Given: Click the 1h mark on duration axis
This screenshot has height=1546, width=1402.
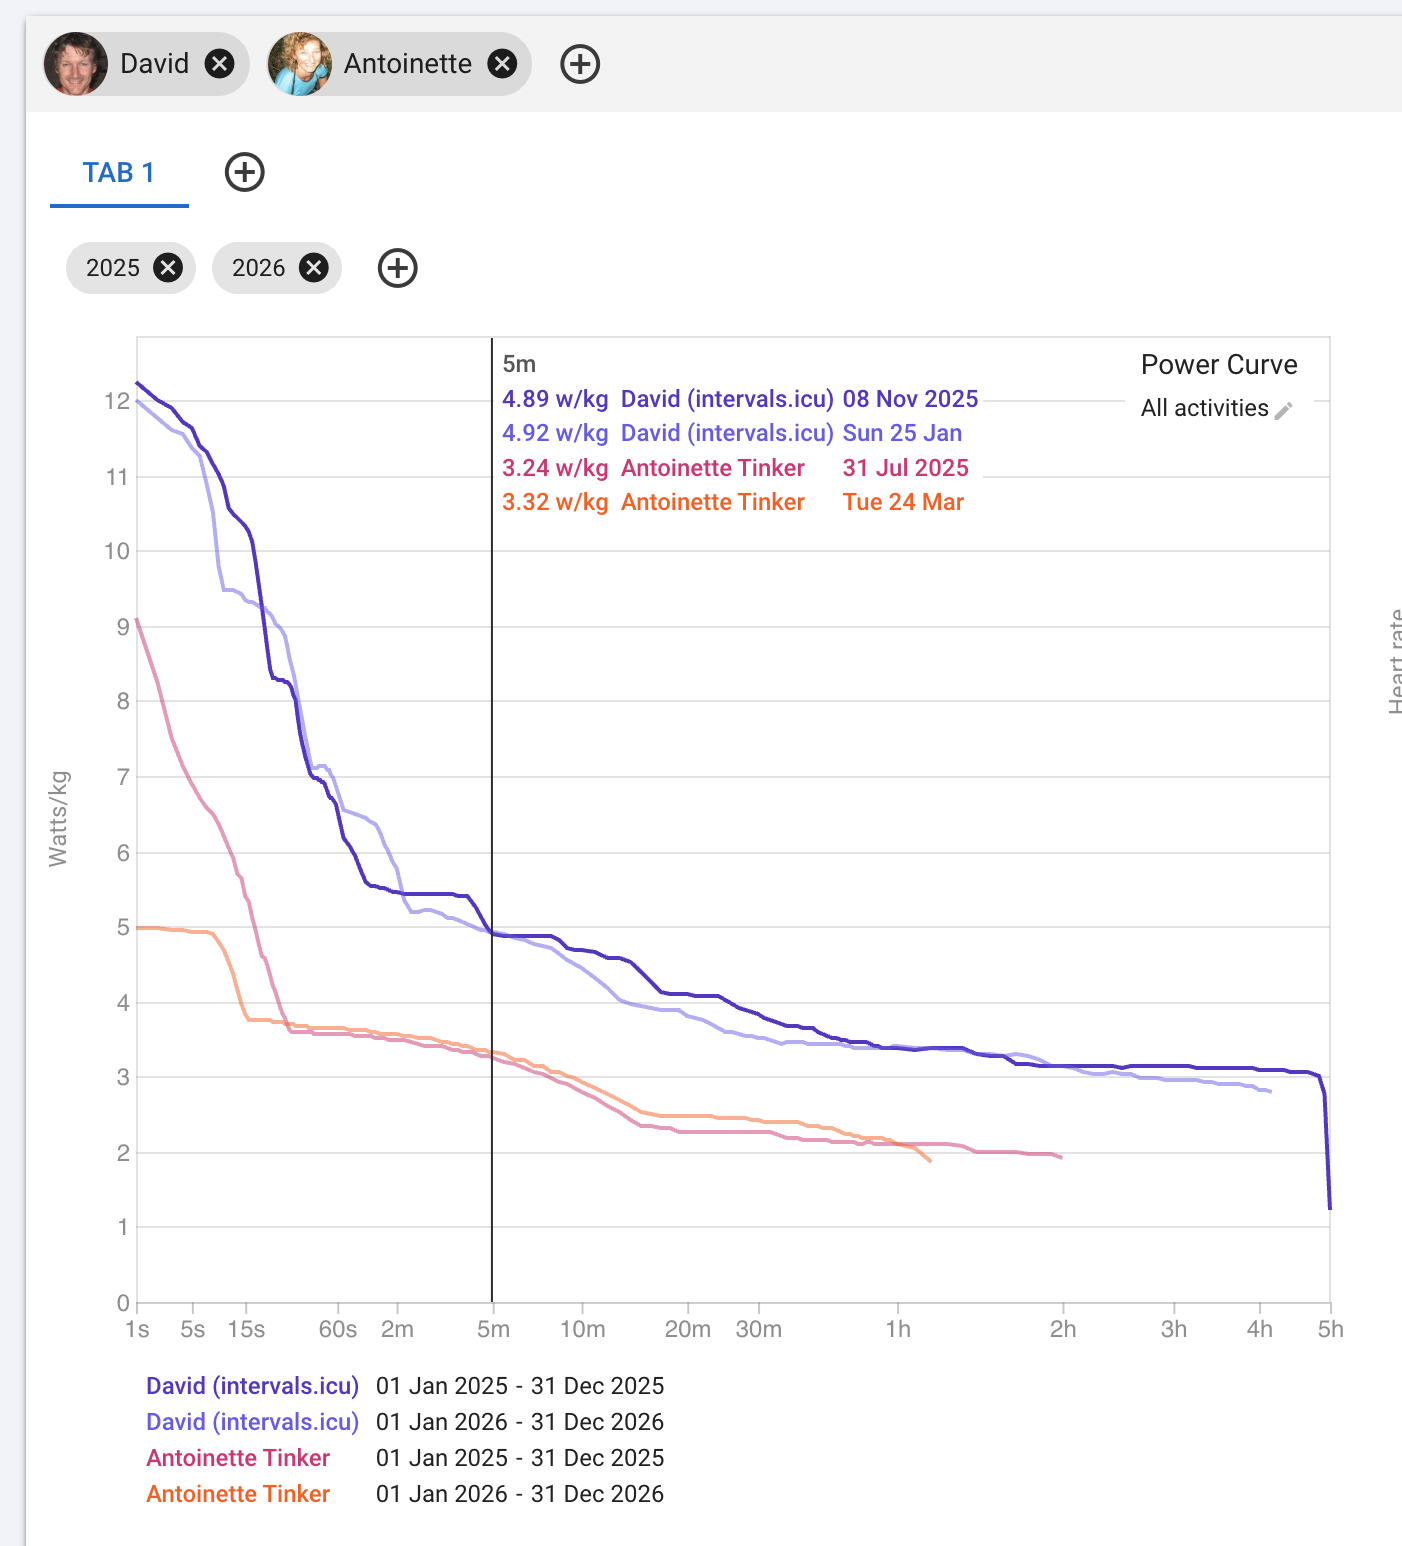Looking at the screenshot, I should [898, 1329].
